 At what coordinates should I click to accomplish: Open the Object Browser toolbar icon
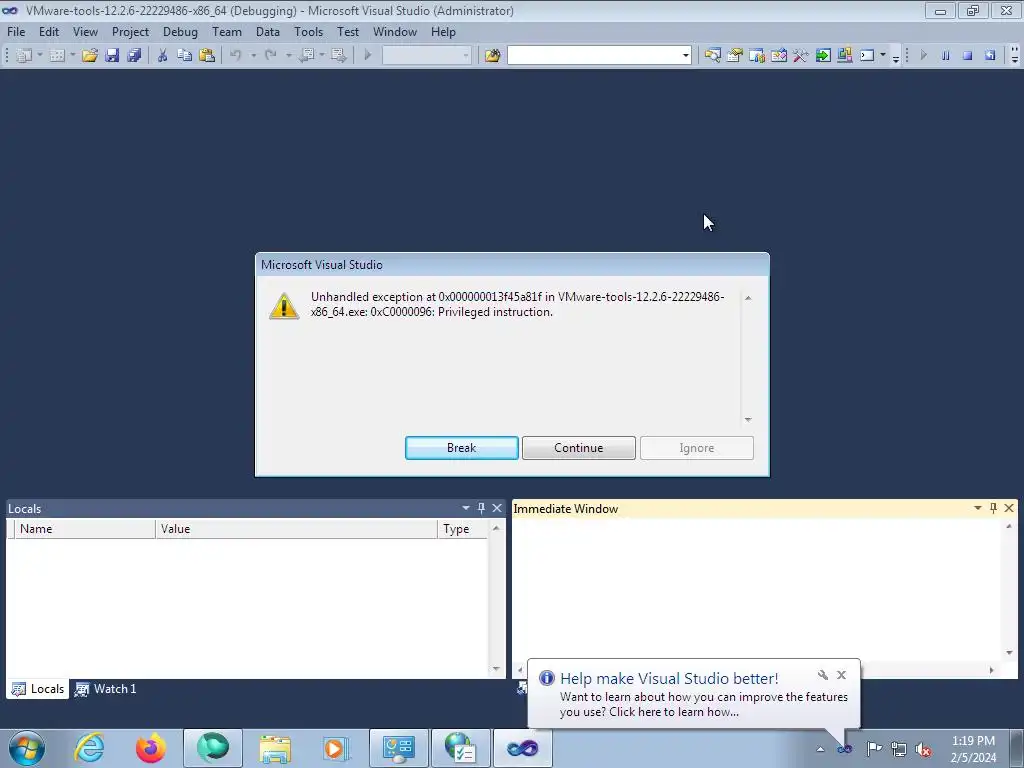click(x=778, y=56)
